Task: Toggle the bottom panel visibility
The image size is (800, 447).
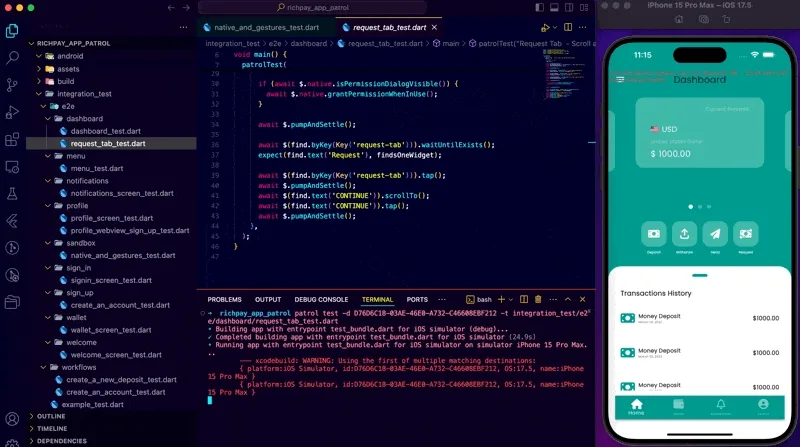Action: click(x=554, y=8)
